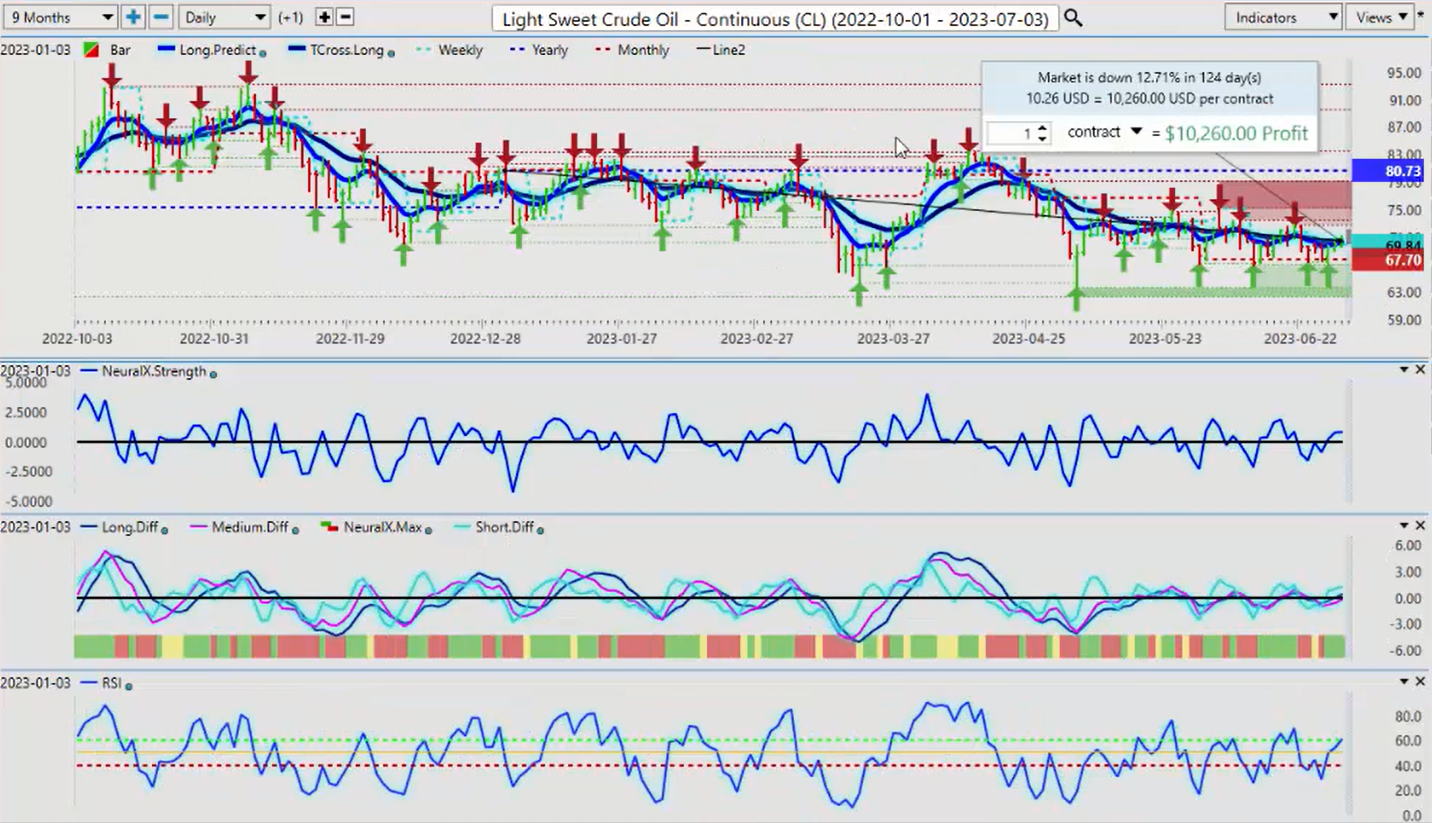Click the 10.26 USD per contract text
Image resolution: width=1432 pixels, height=823 pixels.
pos(1149,99)
